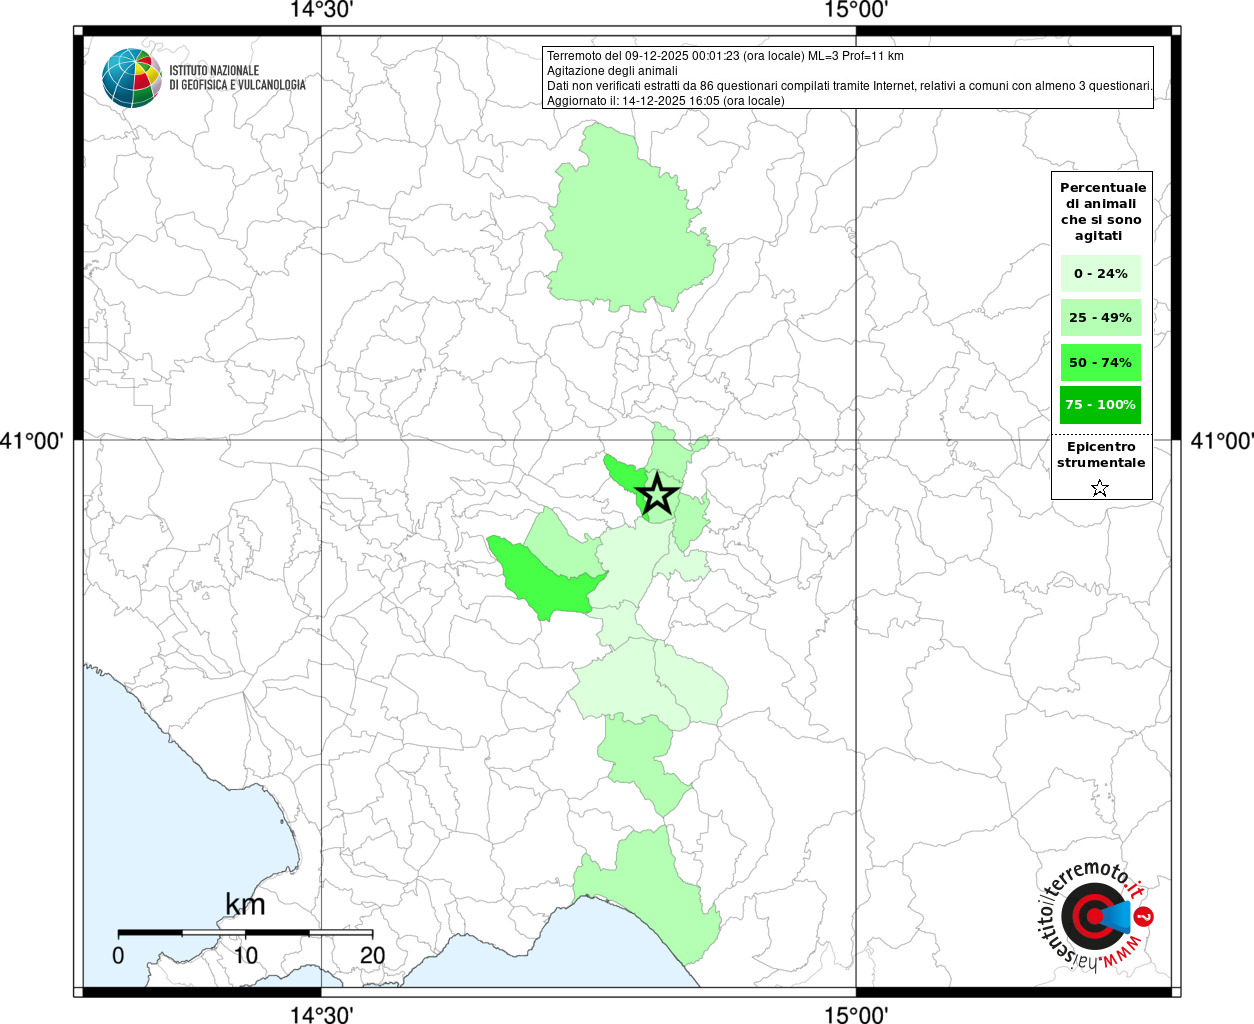The image size is (1254, 1024).
Task: Click the 'Agitazione degli animali' subtitle
Action: tap(612, 71)
